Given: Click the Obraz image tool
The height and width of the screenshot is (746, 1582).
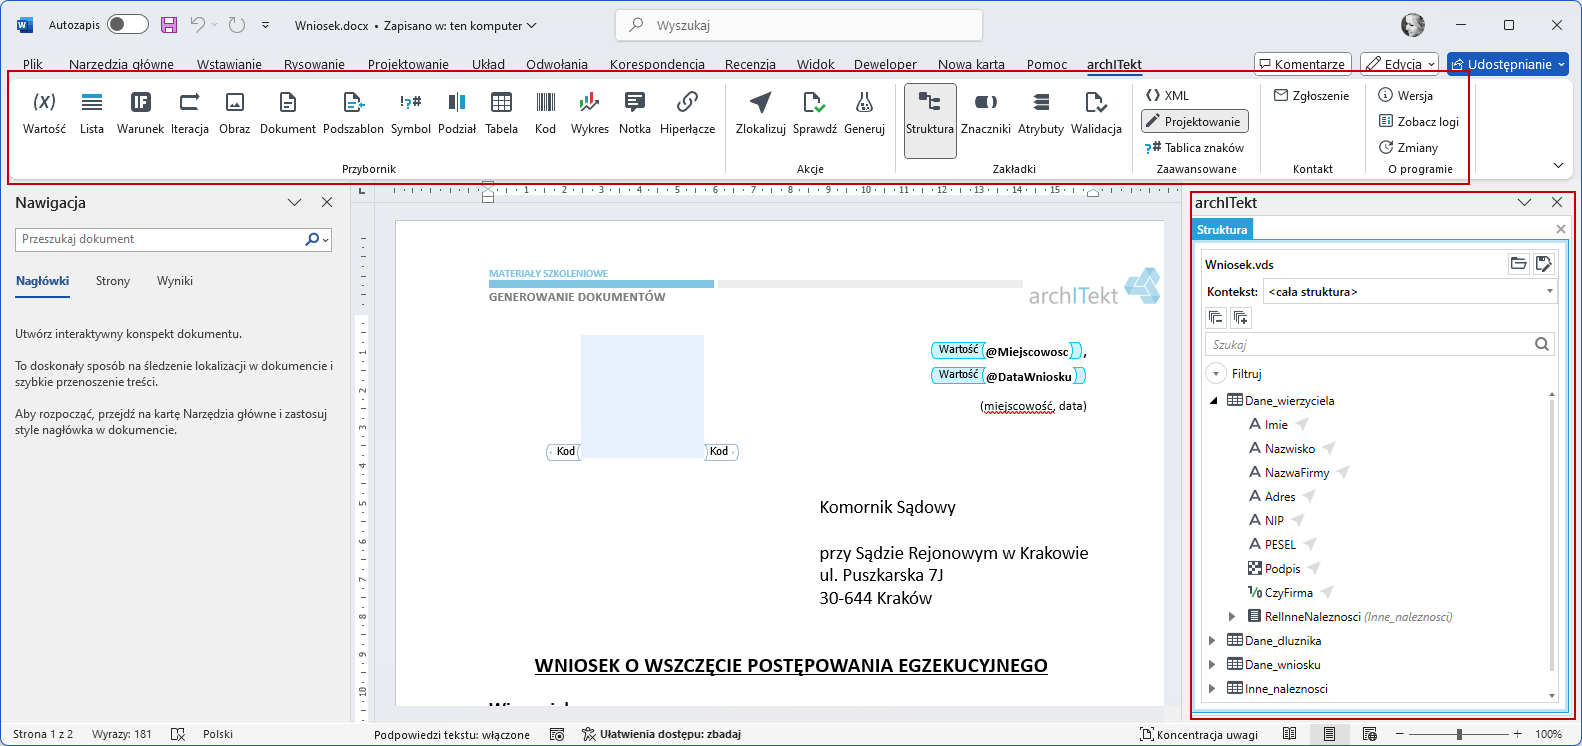Looking at the screenshot, I should (234, 112).
